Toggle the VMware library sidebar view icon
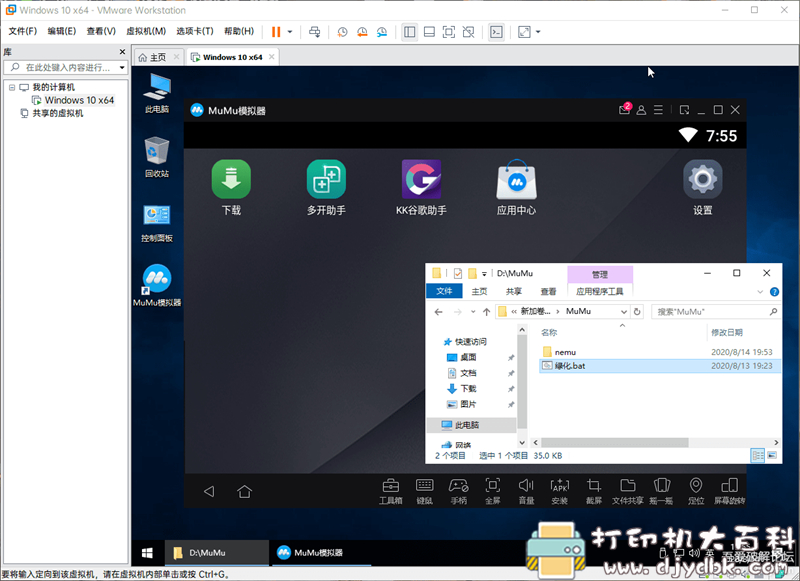This screenshot has width=800, height=581. pyautogui.click(x=409, y=32)
